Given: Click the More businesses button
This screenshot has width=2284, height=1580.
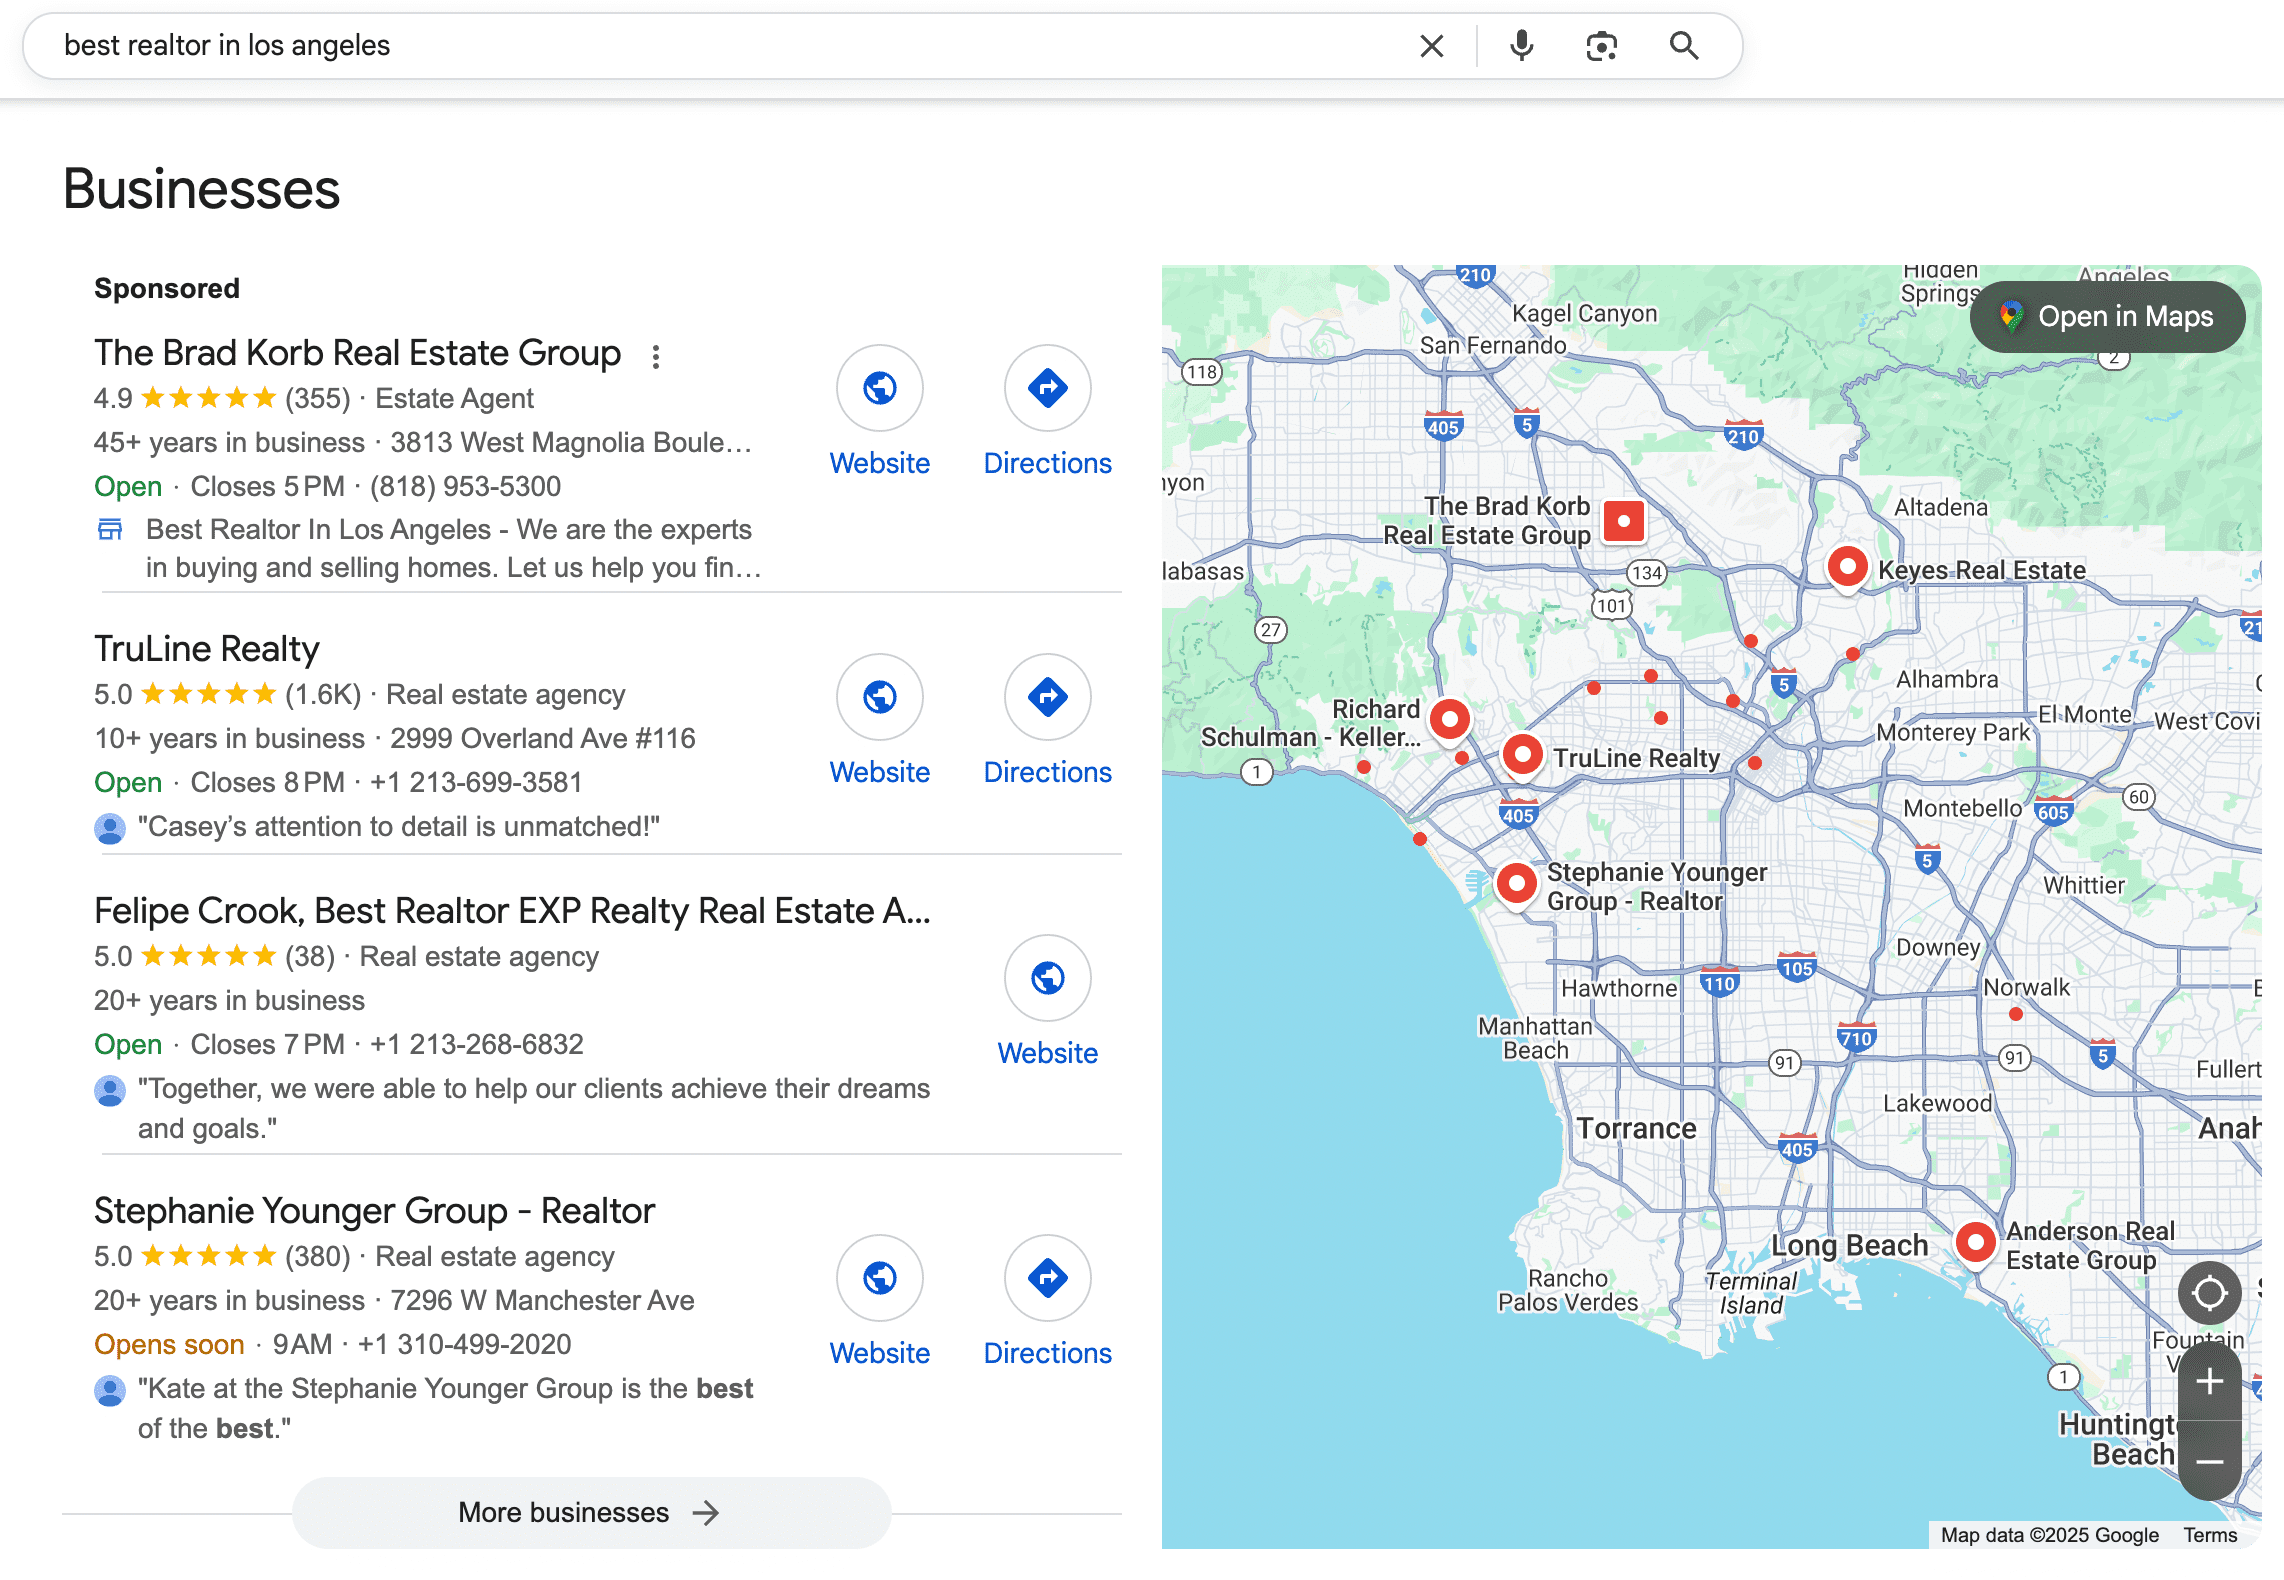Looking at the screenshot, I should 591,1512.
